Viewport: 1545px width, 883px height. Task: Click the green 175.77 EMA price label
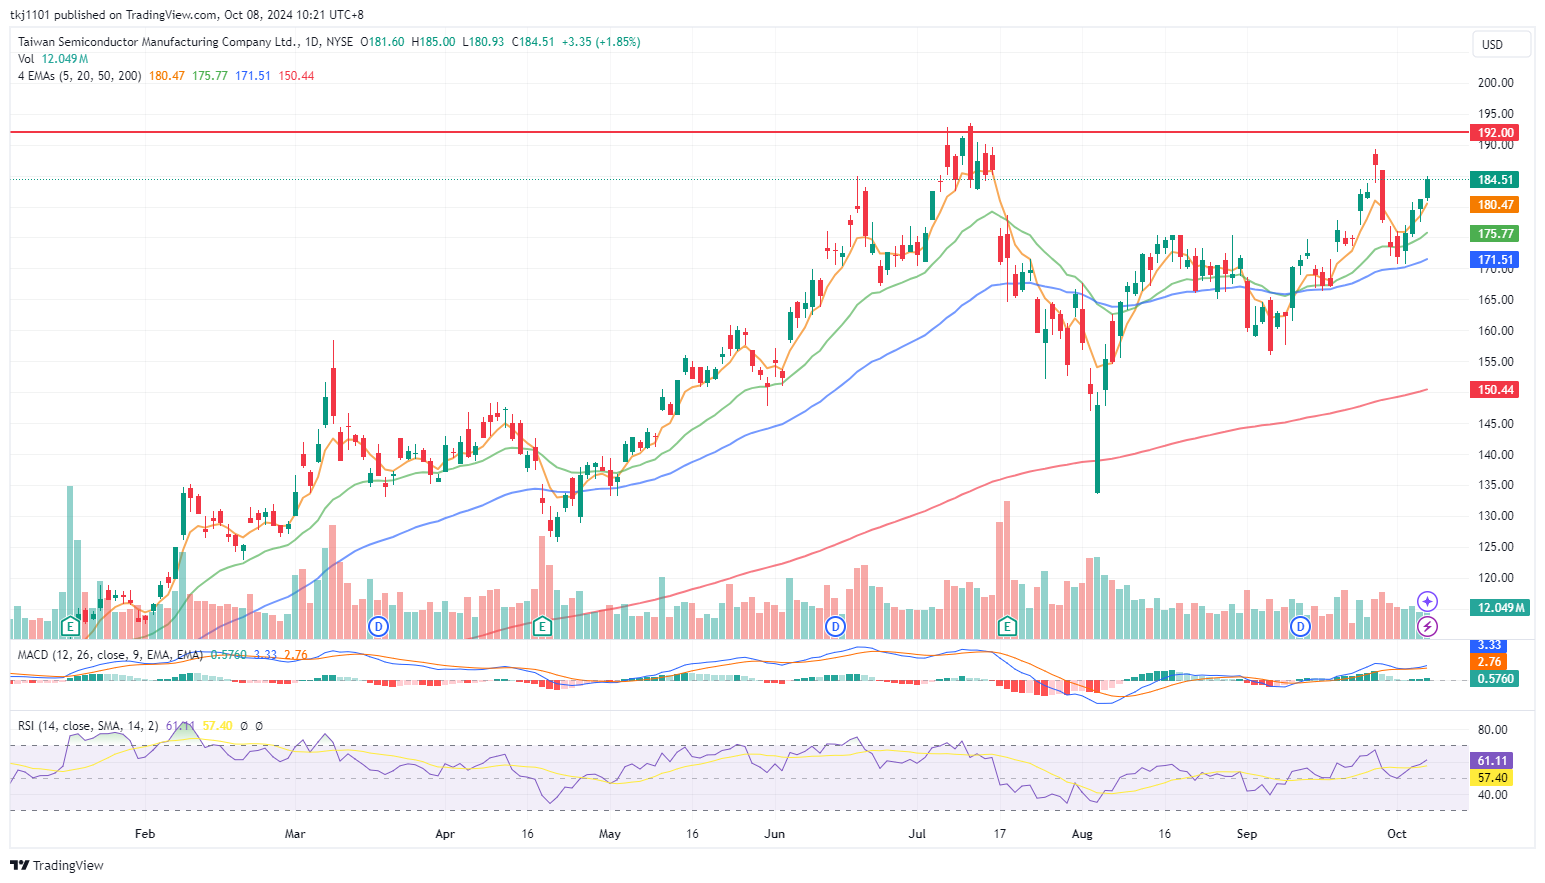coord(1495,234)
